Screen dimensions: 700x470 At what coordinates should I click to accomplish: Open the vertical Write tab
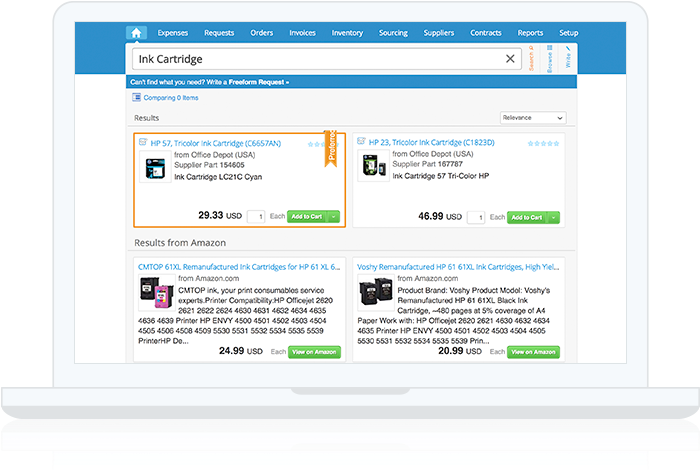(x=568, y=57)
